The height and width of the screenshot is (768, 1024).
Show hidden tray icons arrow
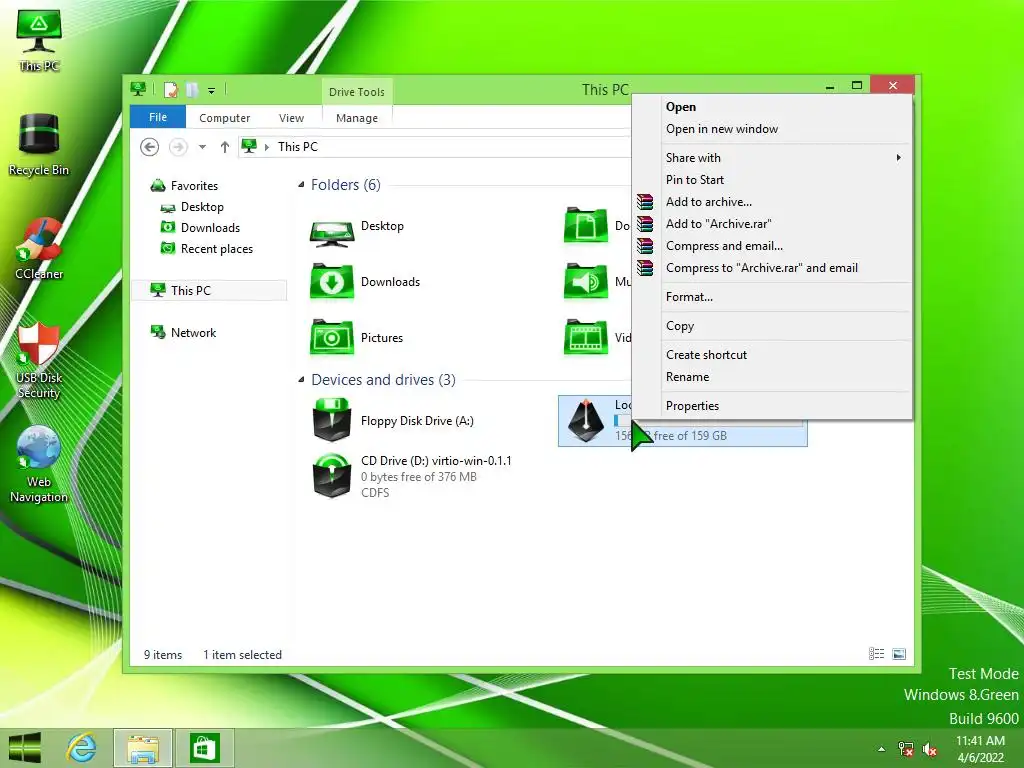882,749
